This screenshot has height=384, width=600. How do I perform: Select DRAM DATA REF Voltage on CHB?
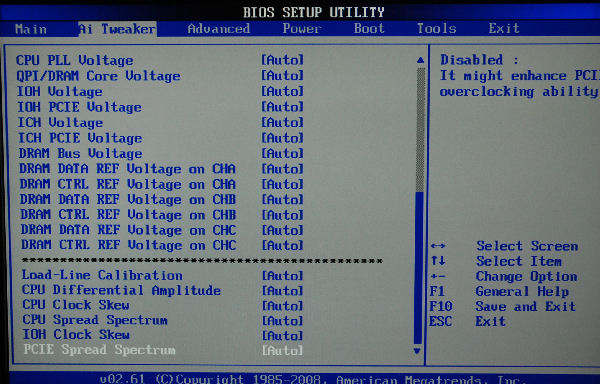pos(128,199)
